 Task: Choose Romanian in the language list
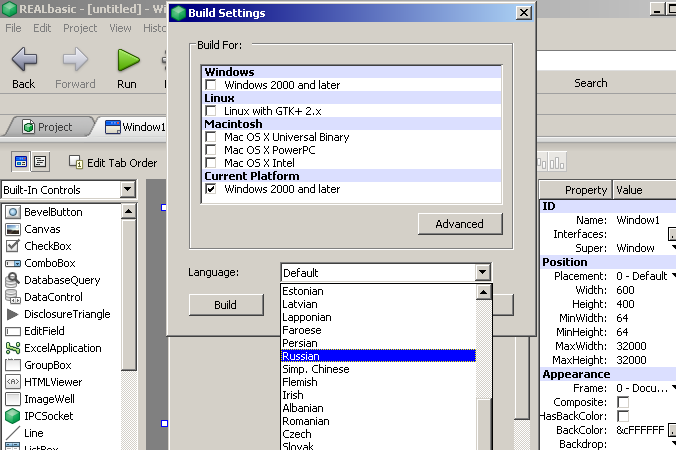click(378, 421)
